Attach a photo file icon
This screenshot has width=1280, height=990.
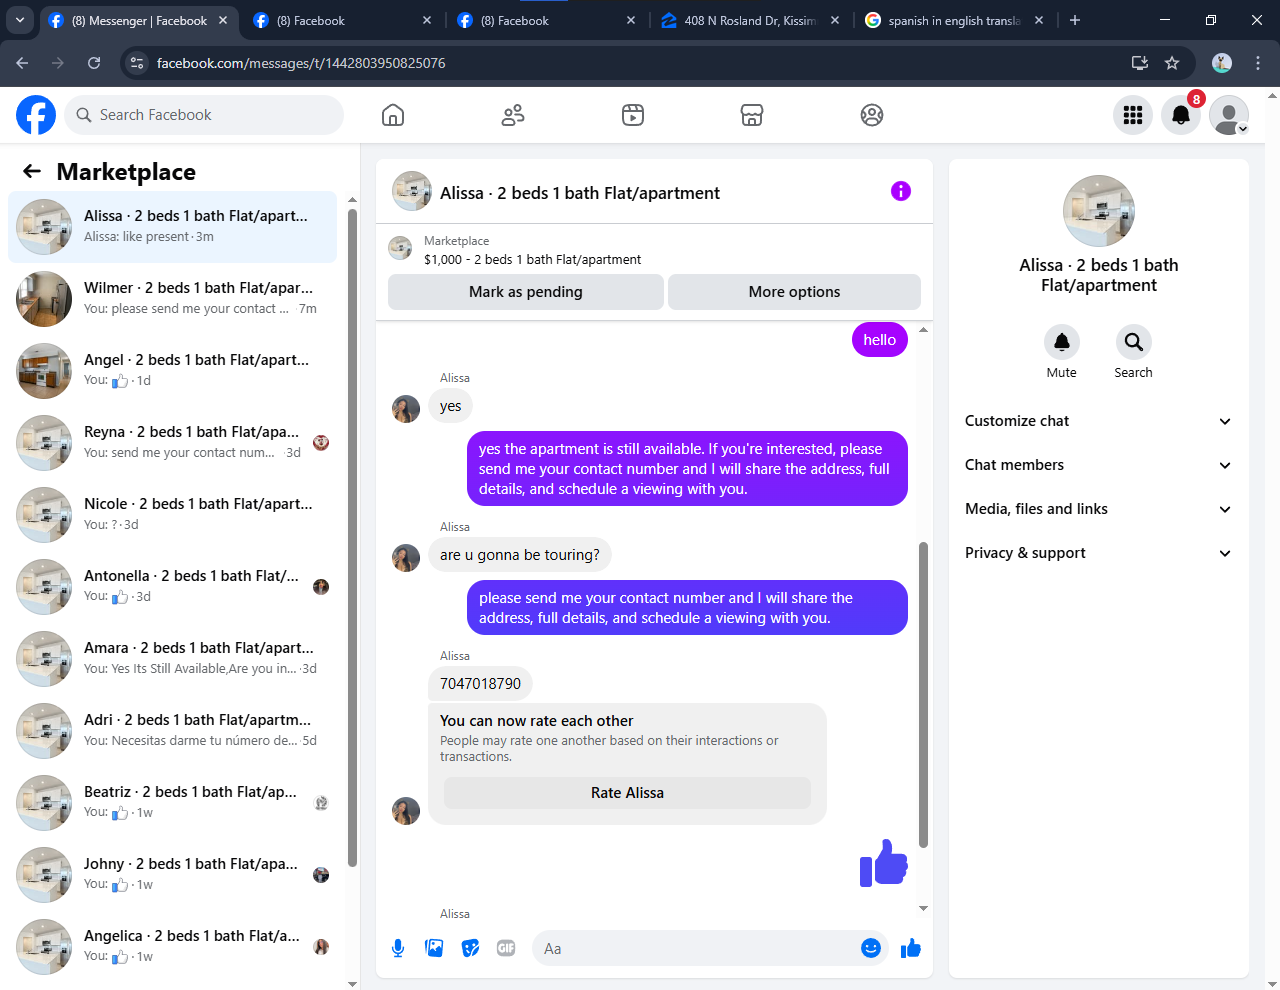[434, 948]
